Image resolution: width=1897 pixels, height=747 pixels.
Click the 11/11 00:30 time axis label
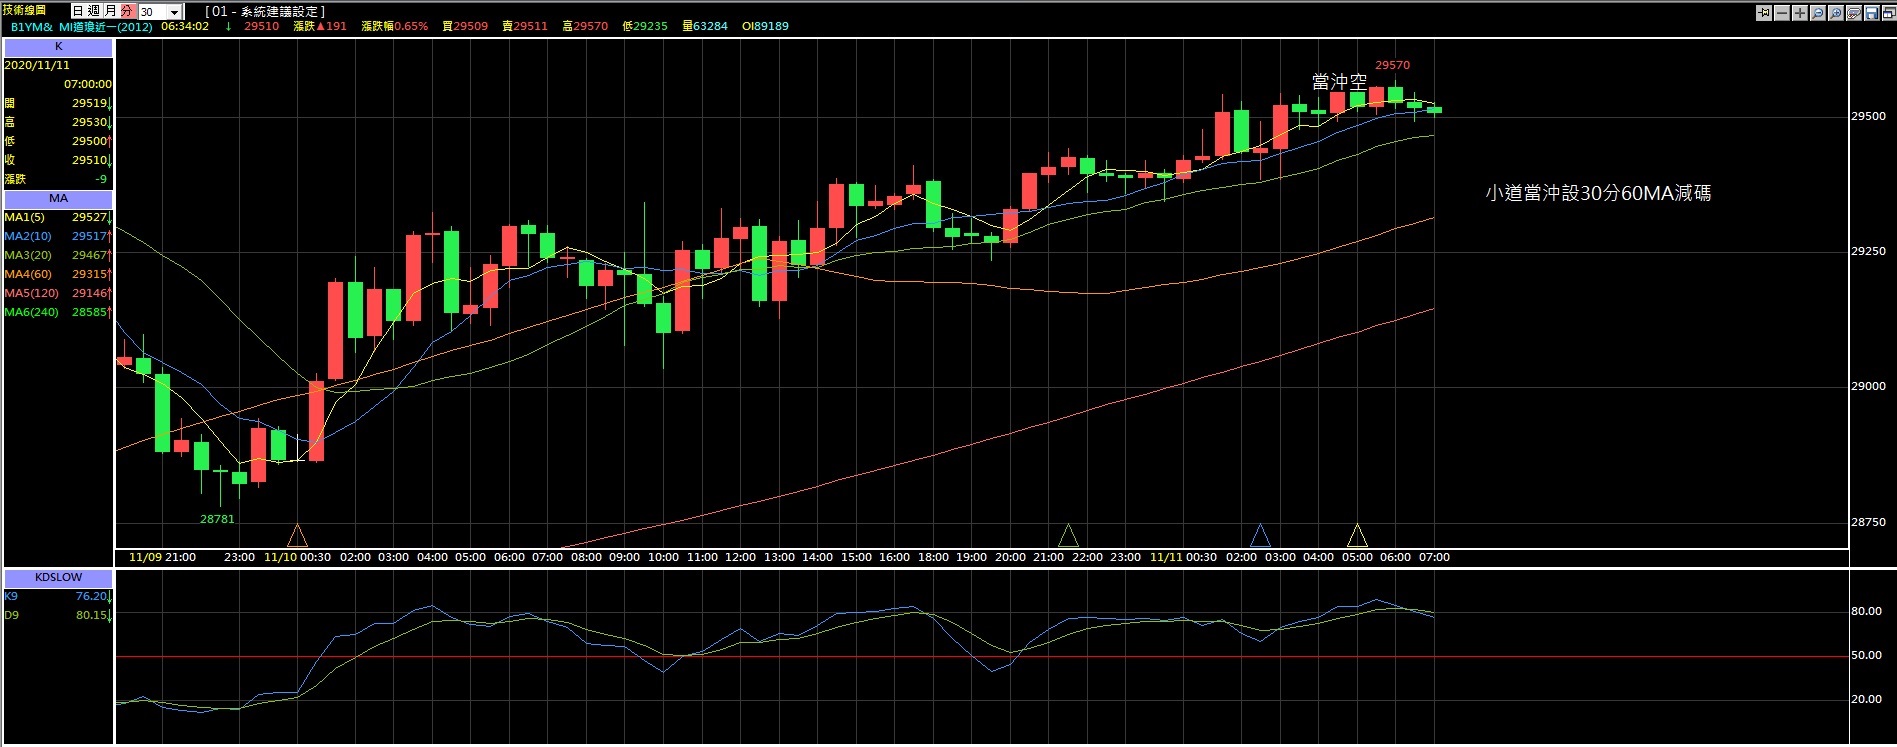pyautogui.click(x=1183, y=557)
